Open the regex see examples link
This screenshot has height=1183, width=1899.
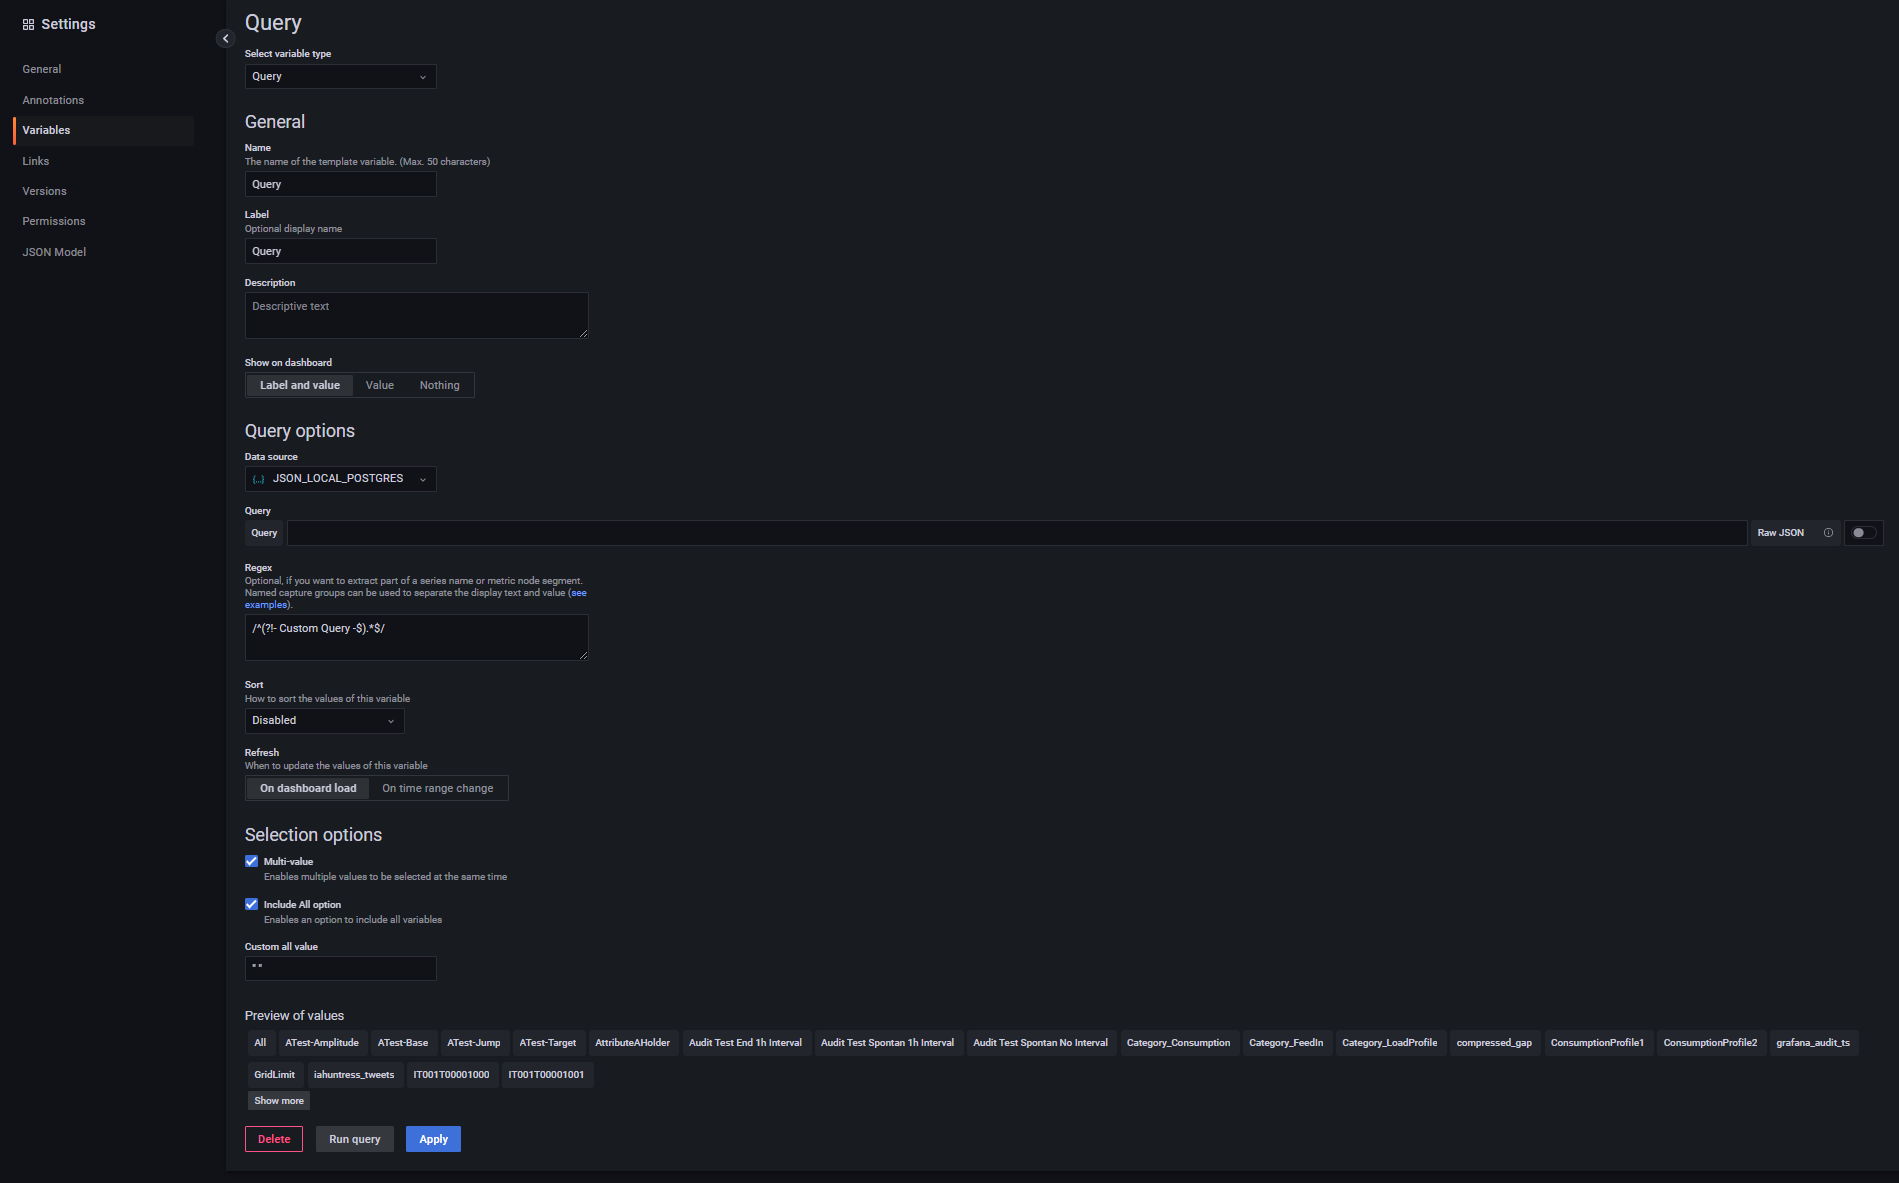click(x=577, y=593)
